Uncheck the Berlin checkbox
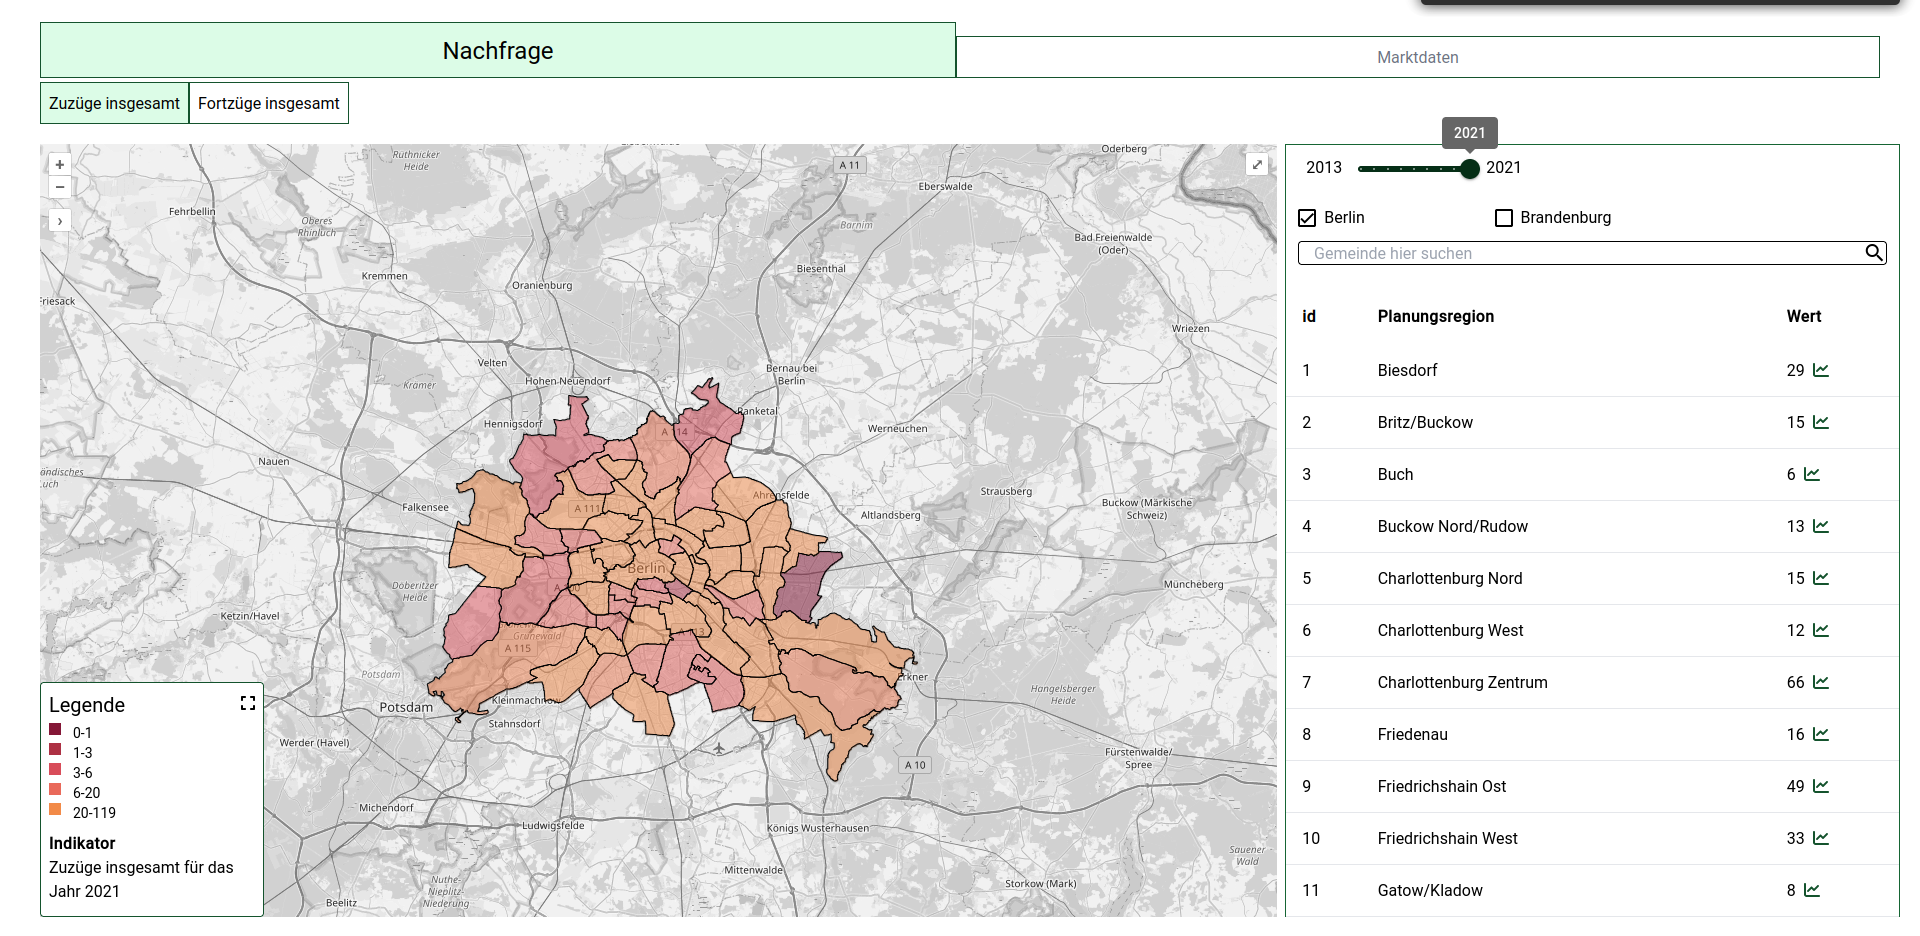This screenshot has width=1920, height=936. point(1307,218)
